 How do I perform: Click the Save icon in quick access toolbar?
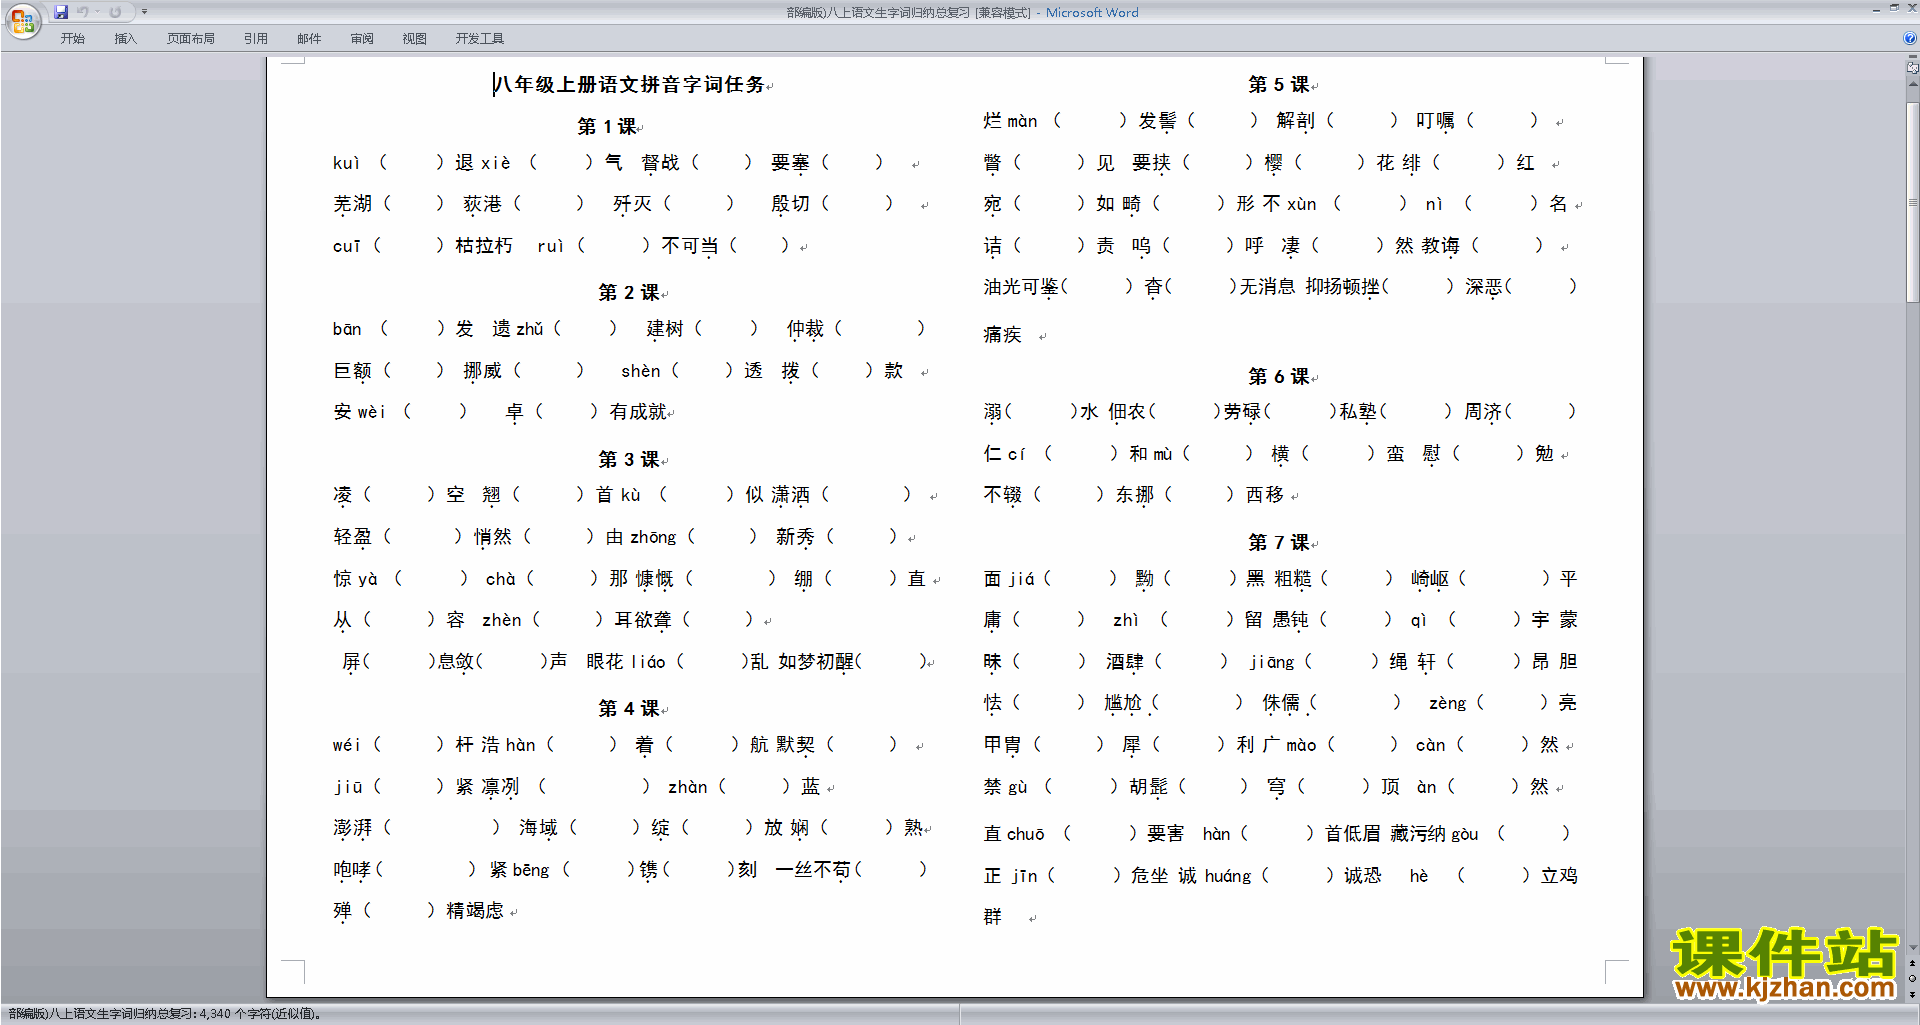tap(61, 12)
